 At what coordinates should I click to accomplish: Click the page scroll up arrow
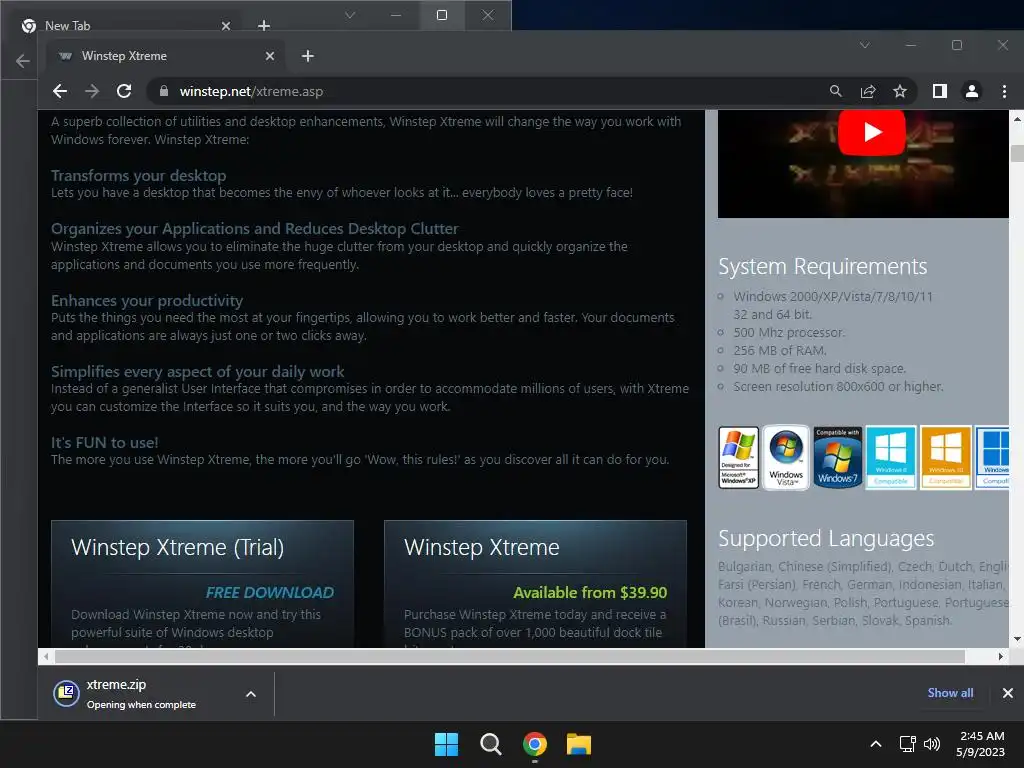1017,119
